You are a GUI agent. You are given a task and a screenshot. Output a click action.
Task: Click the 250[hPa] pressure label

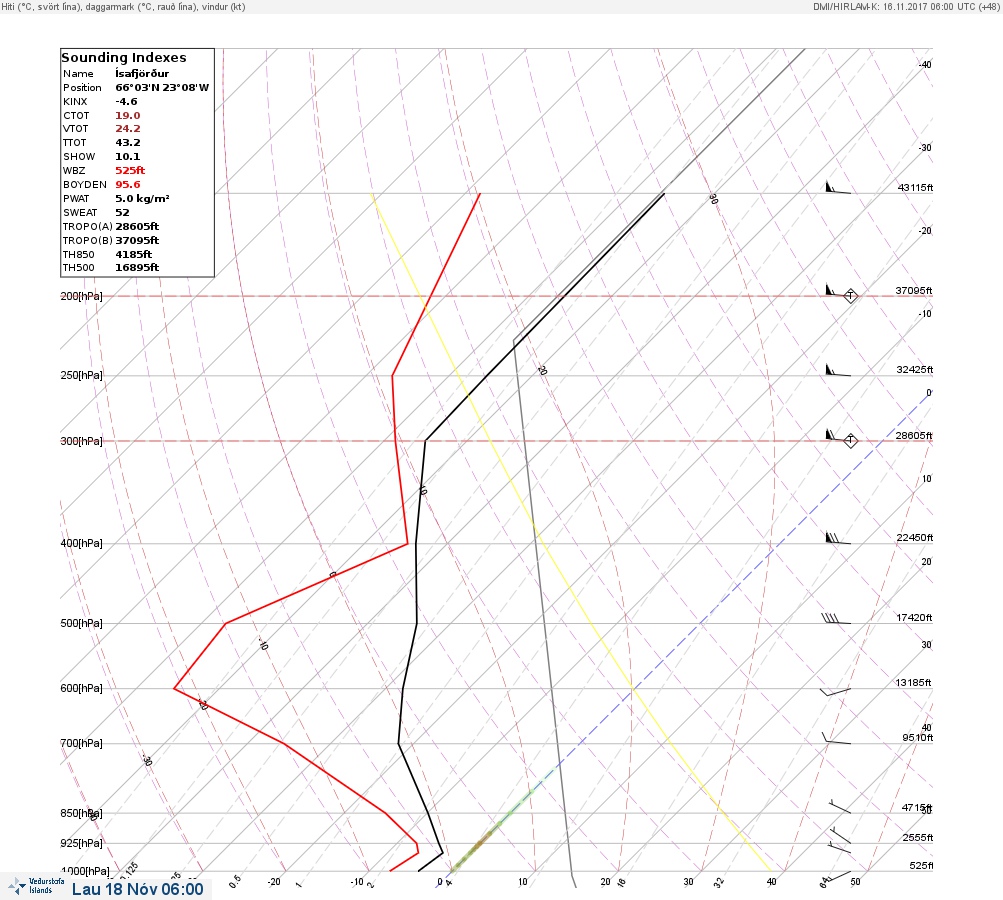(81, 375)
